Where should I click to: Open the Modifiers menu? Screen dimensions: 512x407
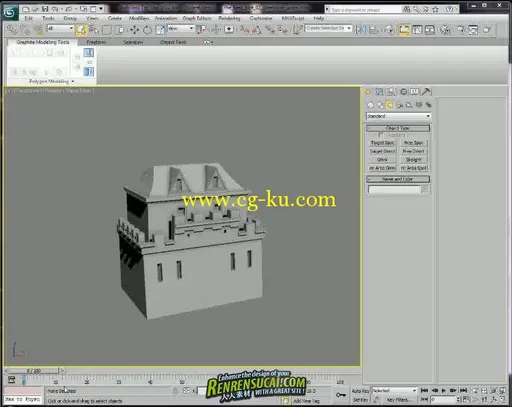(x=139, y=18)
